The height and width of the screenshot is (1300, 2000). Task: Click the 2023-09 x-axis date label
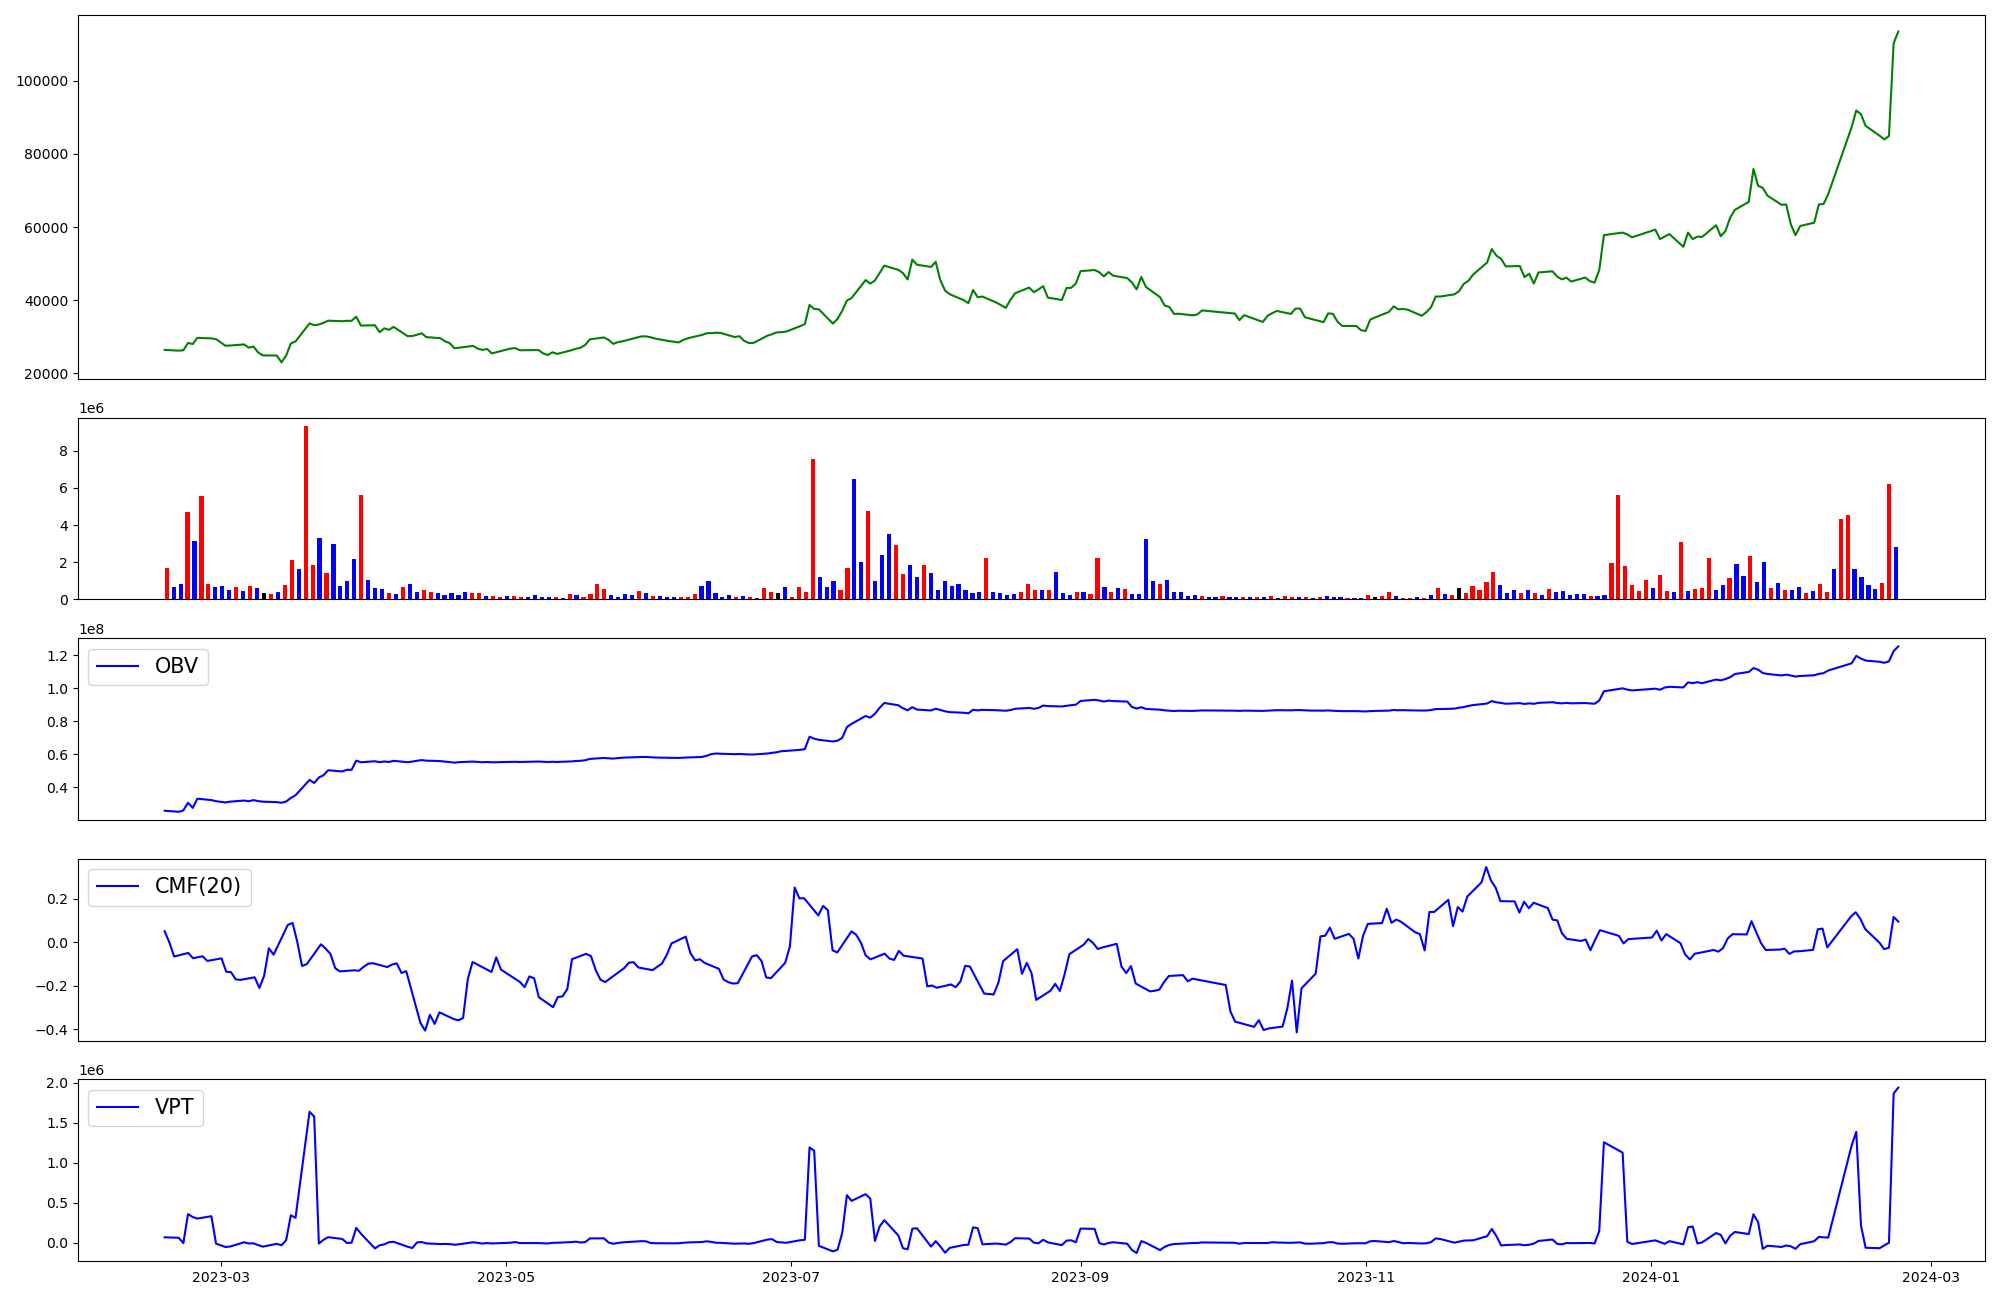pyautogui.click(x=1081, y=1277)
